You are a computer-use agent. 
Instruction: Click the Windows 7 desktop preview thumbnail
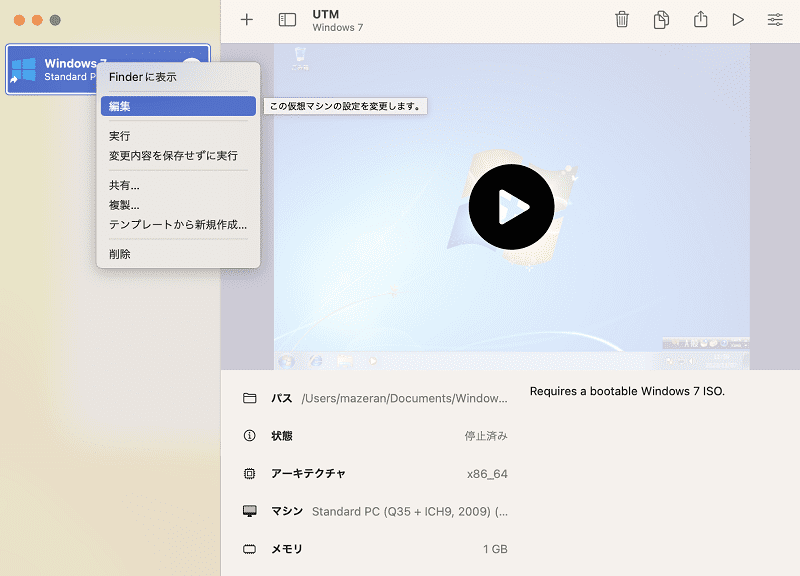[511, 207]
